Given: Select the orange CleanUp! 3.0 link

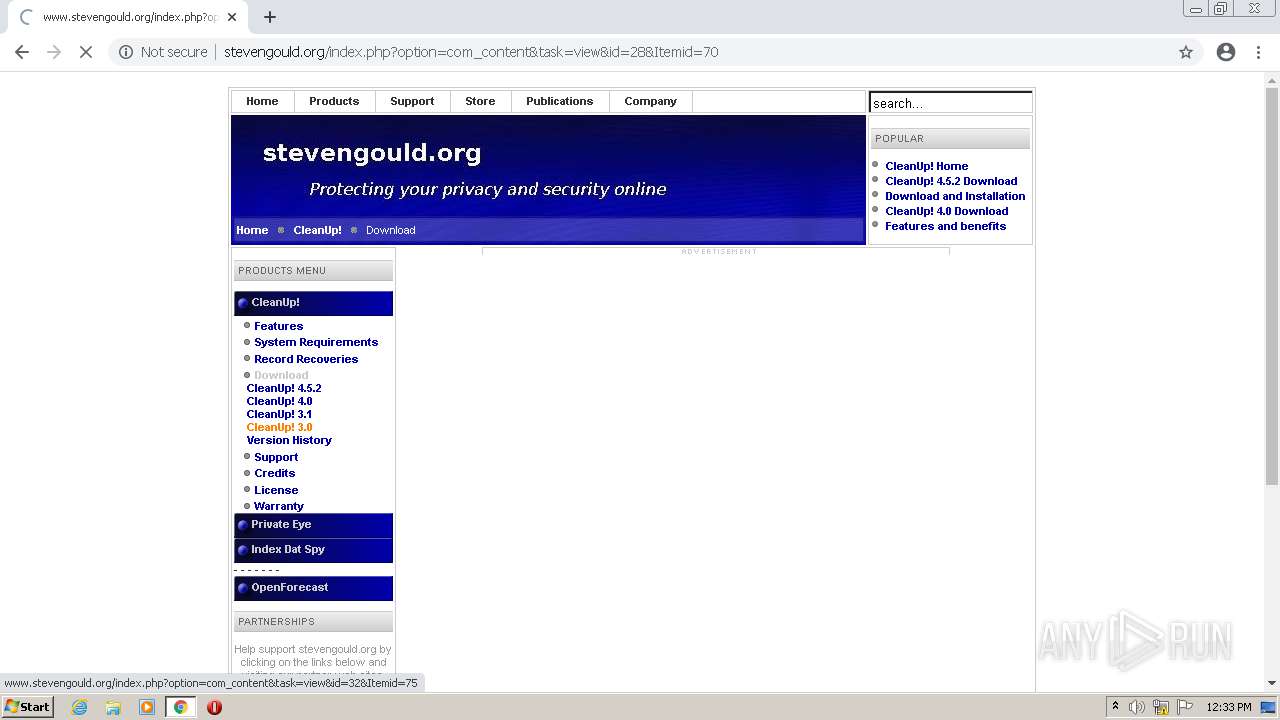Looking at the screenshot, I should tap(279, 427).
